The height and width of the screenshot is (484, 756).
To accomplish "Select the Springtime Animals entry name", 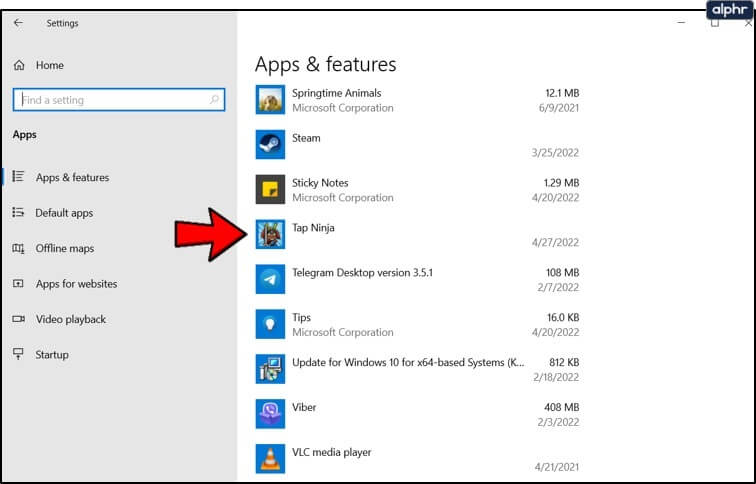I will pyautogui.click(x=337, y=93).
